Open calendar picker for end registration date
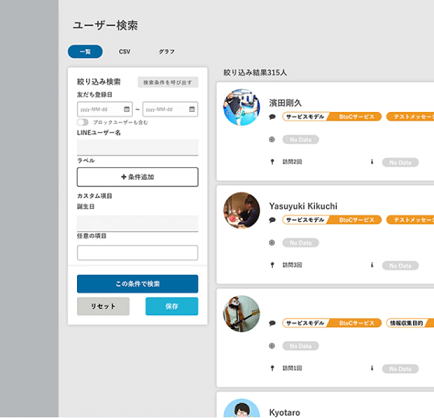The width and height of the screenshot is (434, 418). (x=192, y=109)
